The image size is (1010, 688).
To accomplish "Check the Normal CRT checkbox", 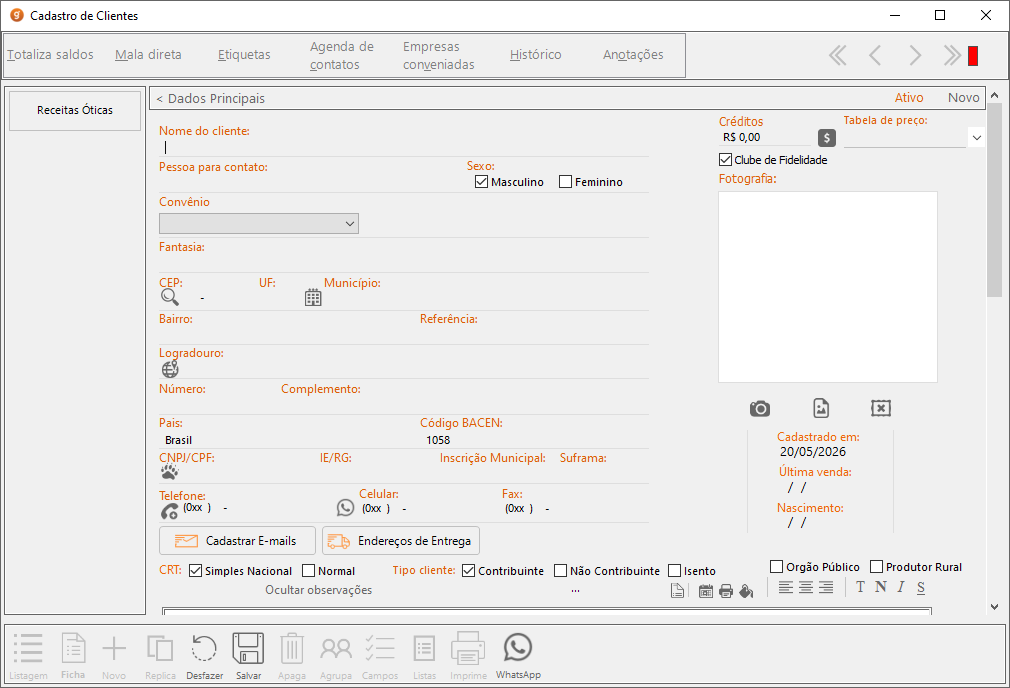I will click(x=309, y=571).
